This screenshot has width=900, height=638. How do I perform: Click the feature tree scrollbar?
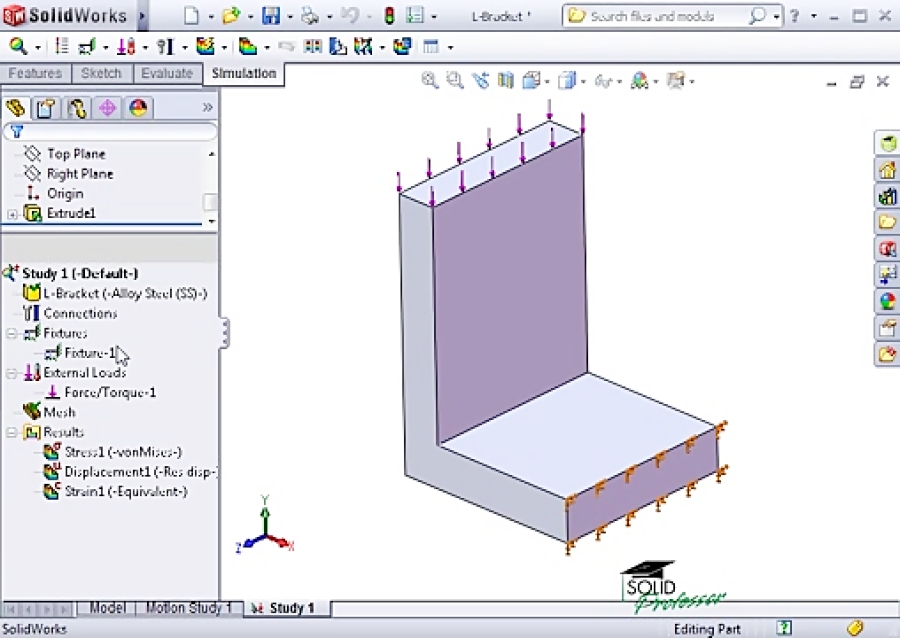(210, 200)
